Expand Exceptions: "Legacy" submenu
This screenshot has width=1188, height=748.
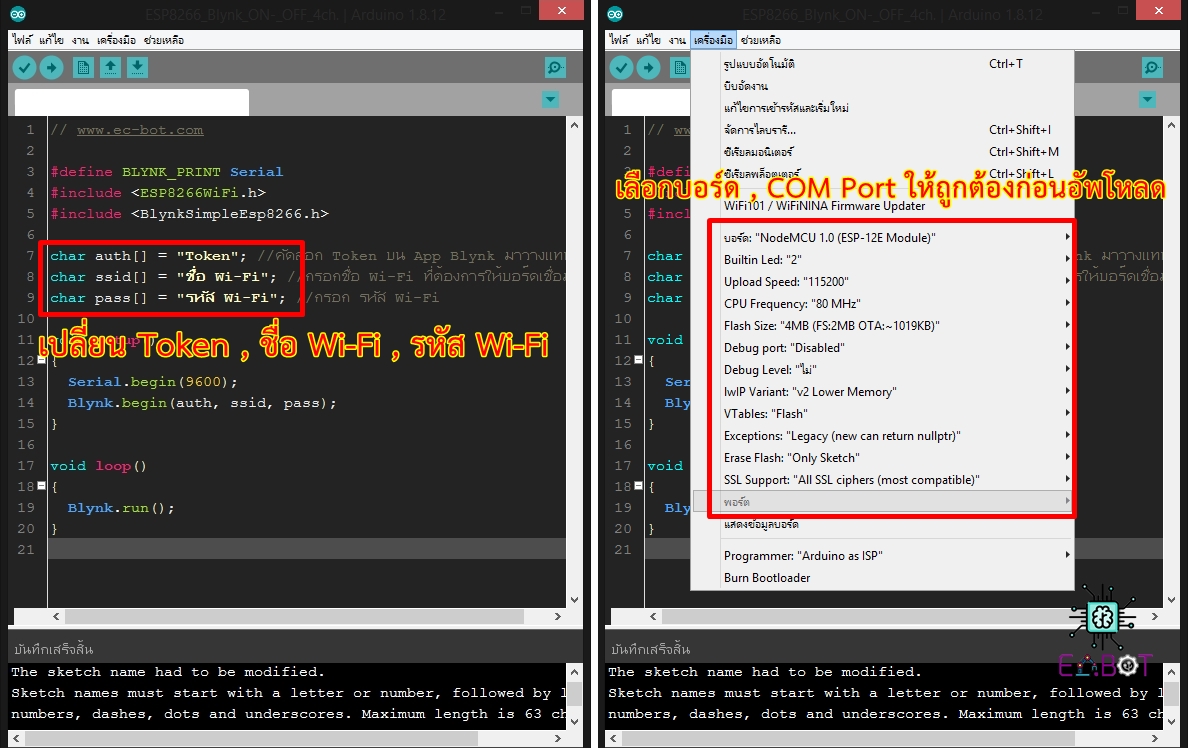[883, 435]
